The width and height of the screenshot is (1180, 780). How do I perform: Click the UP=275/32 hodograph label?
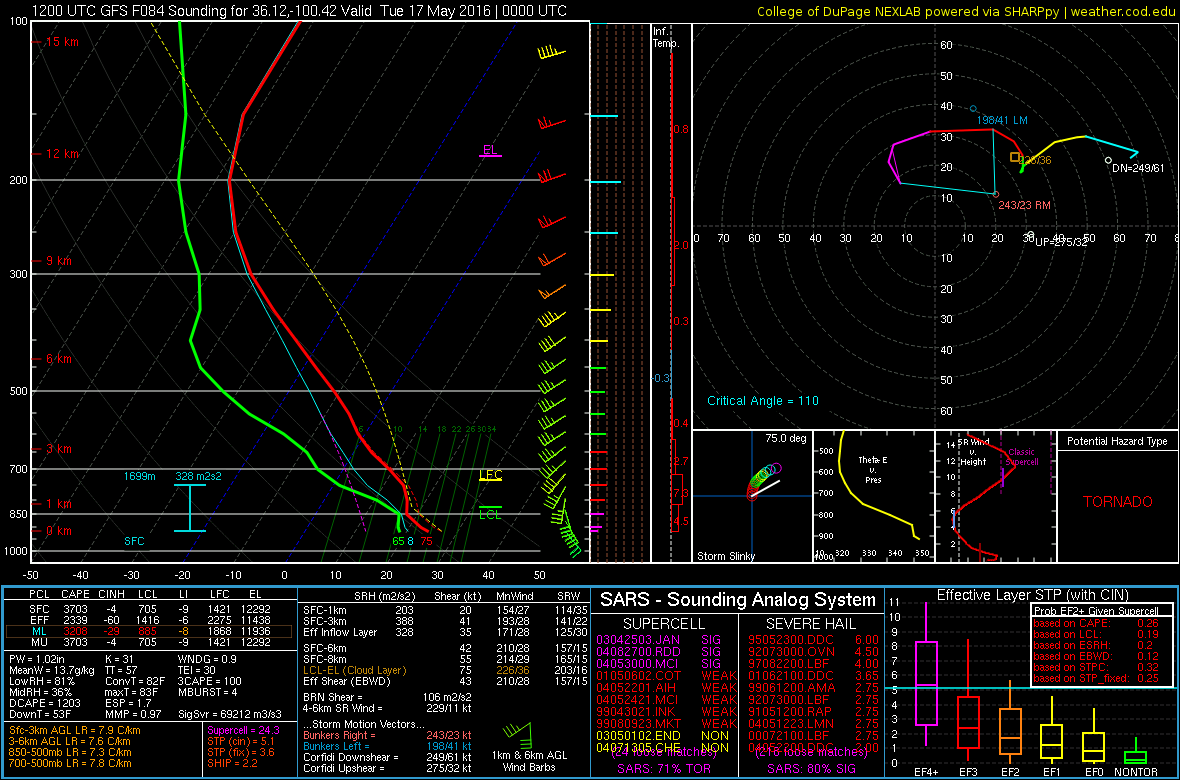1061,242
